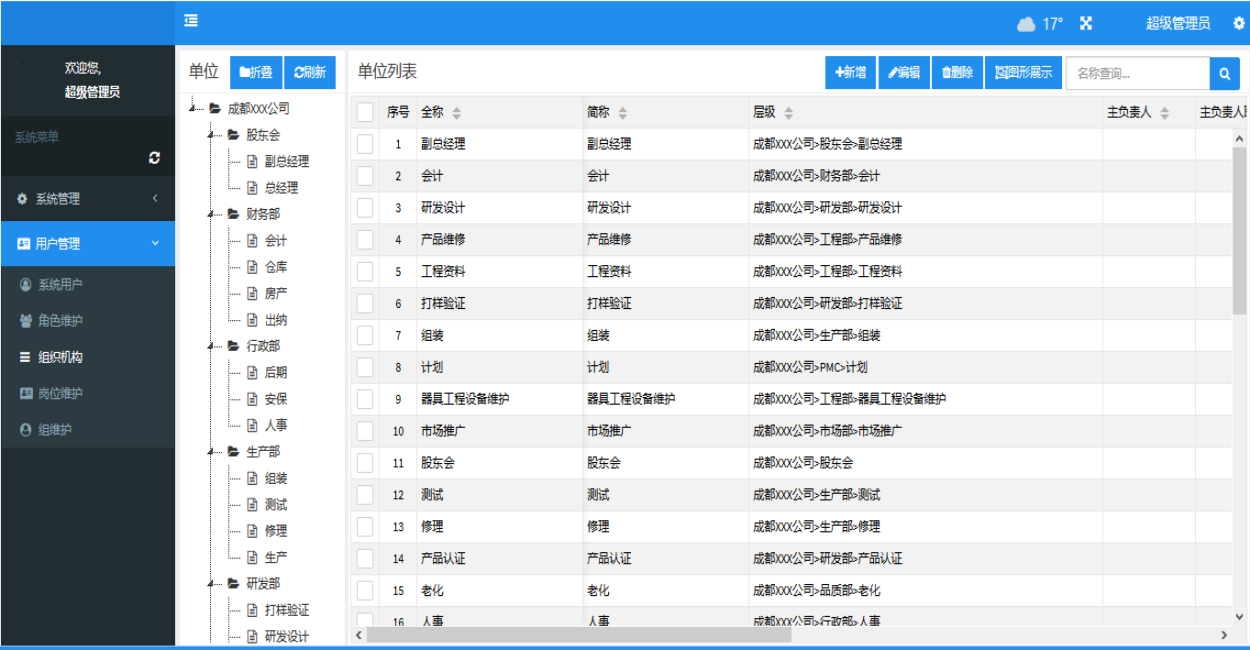1250x650 pixels.
Task: Click the file icon beside 安保
Action: (x=252, y=399)
